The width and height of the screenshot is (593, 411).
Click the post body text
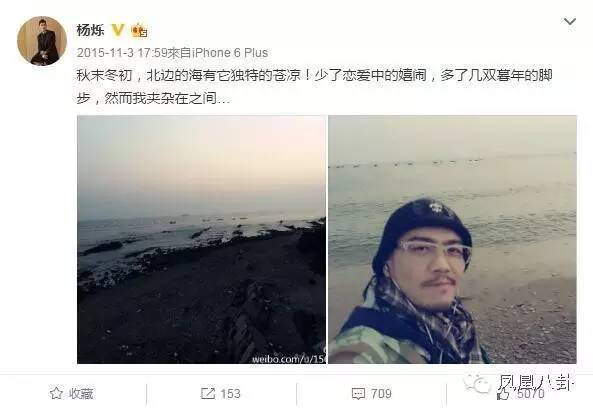tap(315, 87)
